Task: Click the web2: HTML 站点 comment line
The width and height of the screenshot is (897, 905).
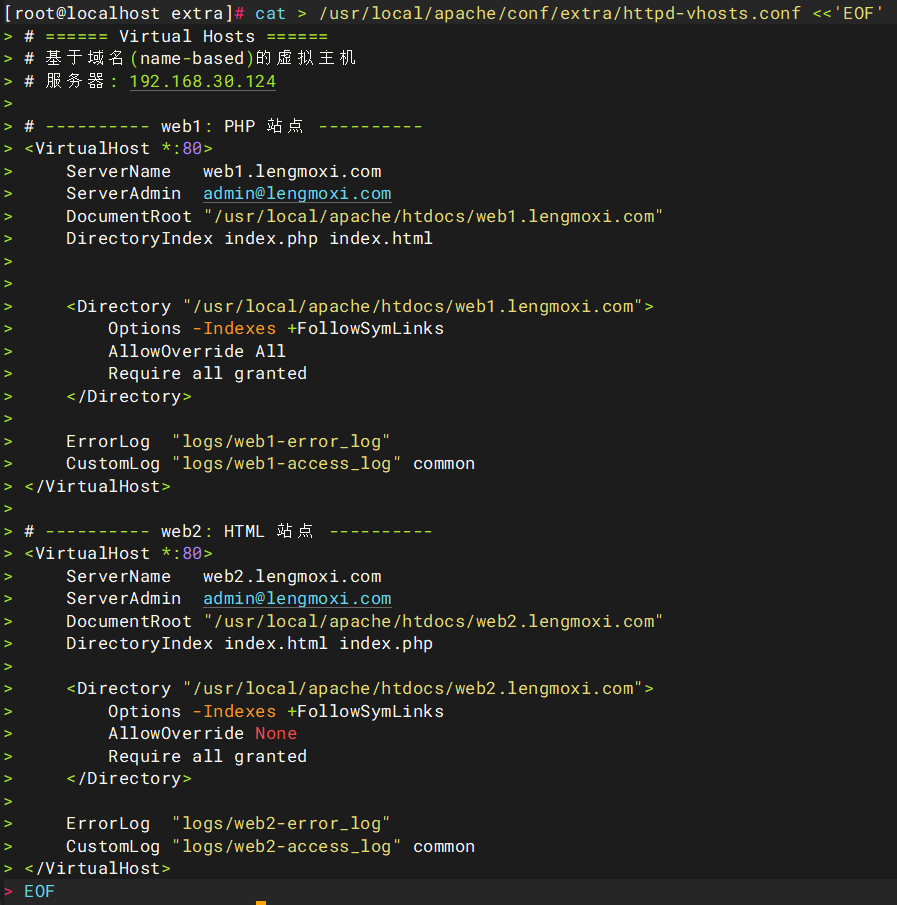Action: [229, 531]
